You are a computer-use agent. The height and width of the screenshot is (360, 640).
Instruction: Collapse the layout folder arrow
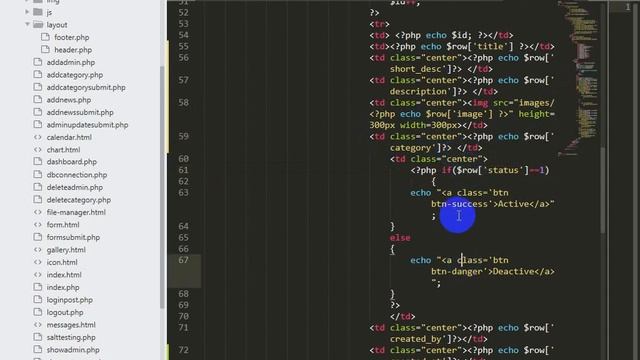[x=28, y=24]
